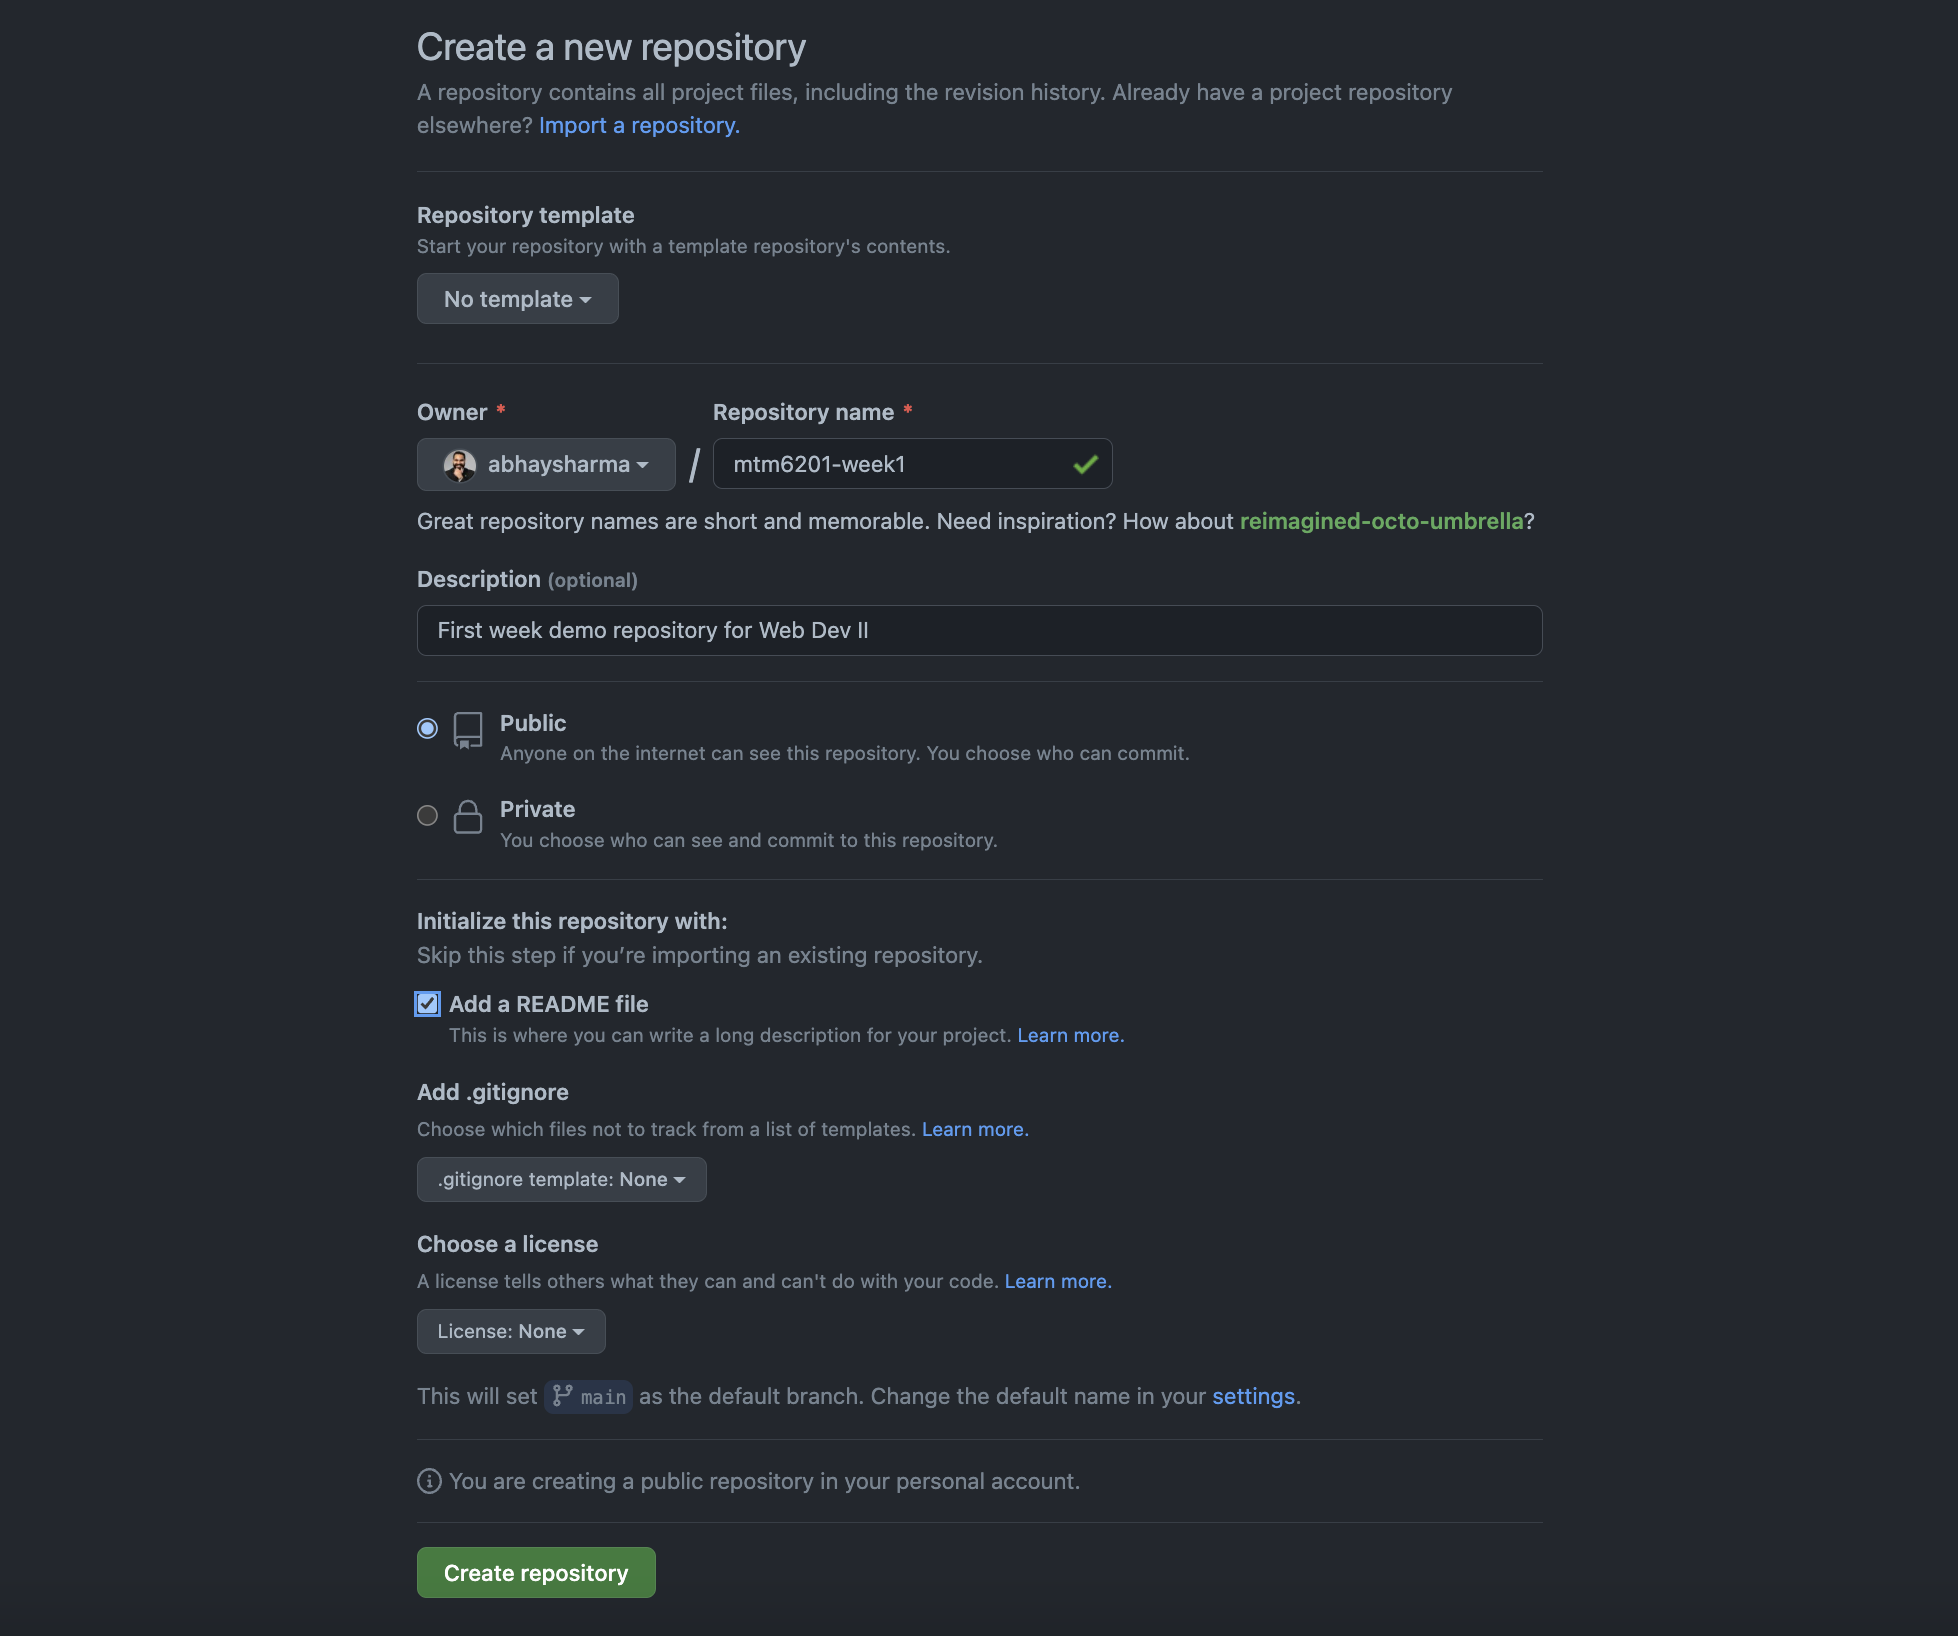Click the green checkmark in repository name field
Image resolution: width=1958 pixels, height=1636 pixels.
click(1086, 463)
